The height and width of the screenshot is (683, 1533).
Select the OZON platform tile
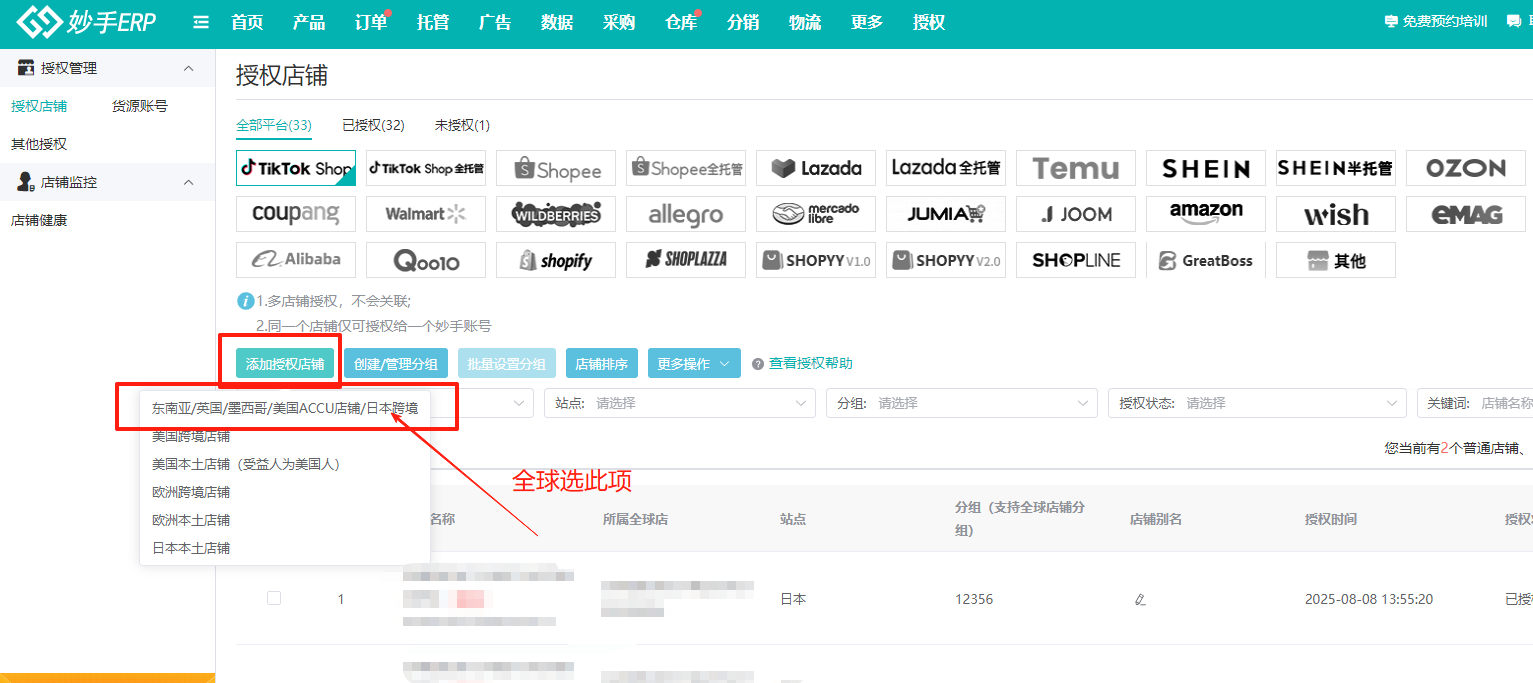point(1466,168)
